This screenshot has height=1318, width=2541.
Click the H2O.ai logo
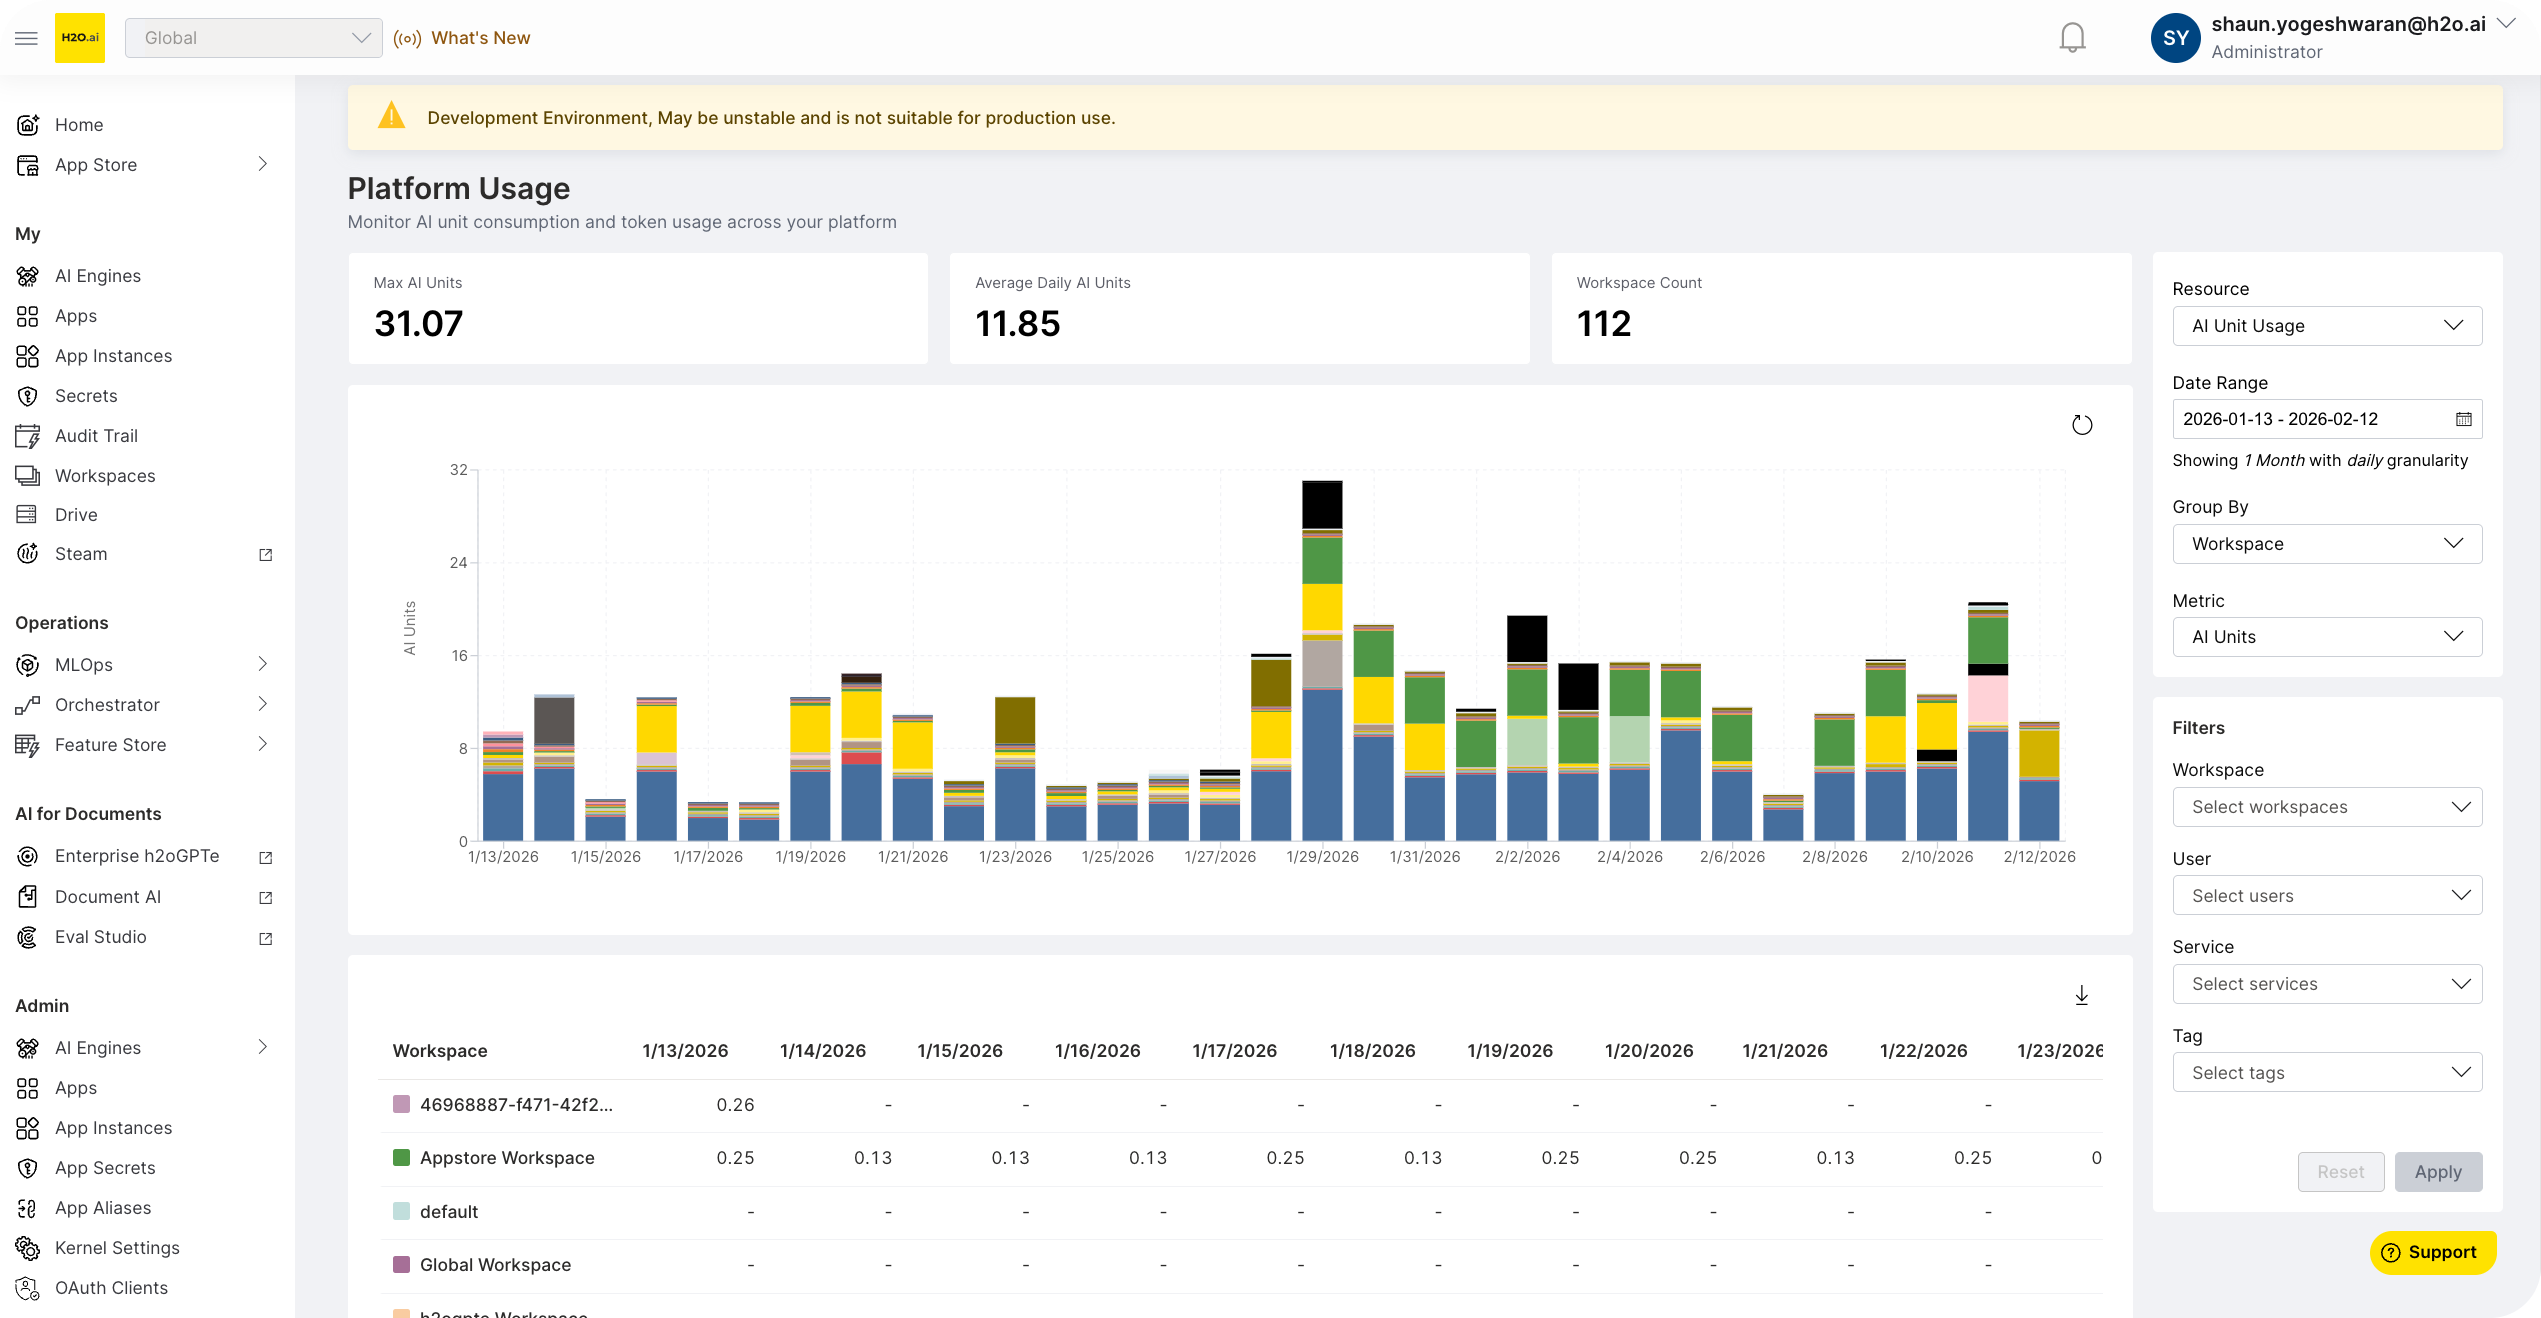(80, 37)
